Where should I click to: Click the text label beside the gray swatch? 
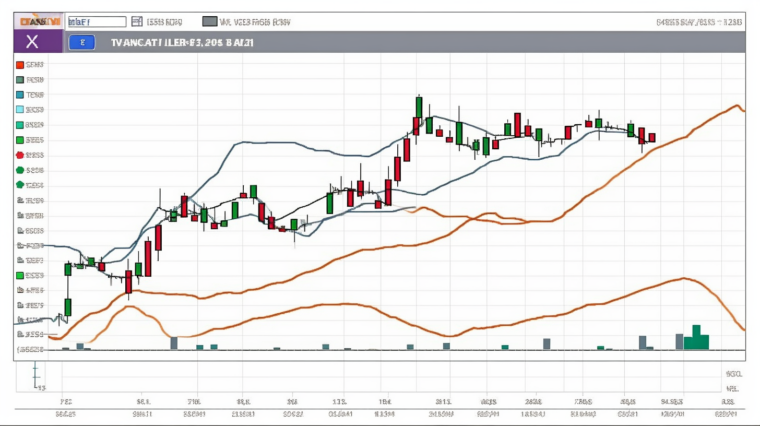coord(255,20)
